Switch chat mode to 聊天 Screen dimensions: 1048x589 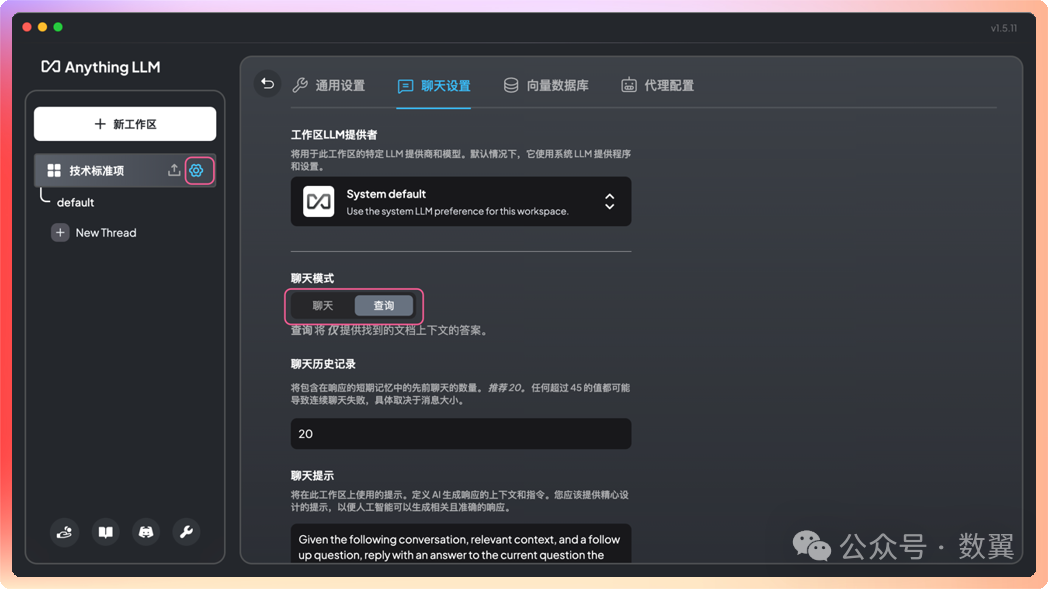(321, 305)
